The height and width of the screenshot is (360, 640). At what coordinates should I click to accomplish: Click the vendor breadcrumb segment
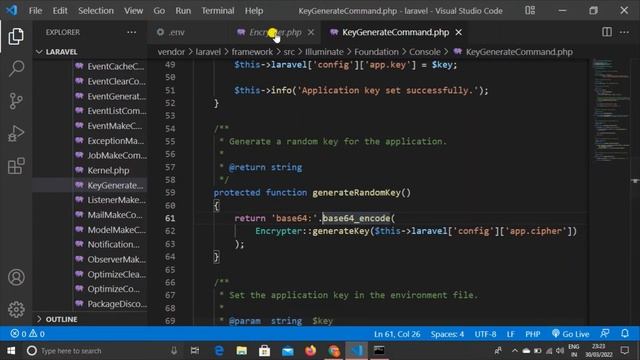click(x=171, y=52)
